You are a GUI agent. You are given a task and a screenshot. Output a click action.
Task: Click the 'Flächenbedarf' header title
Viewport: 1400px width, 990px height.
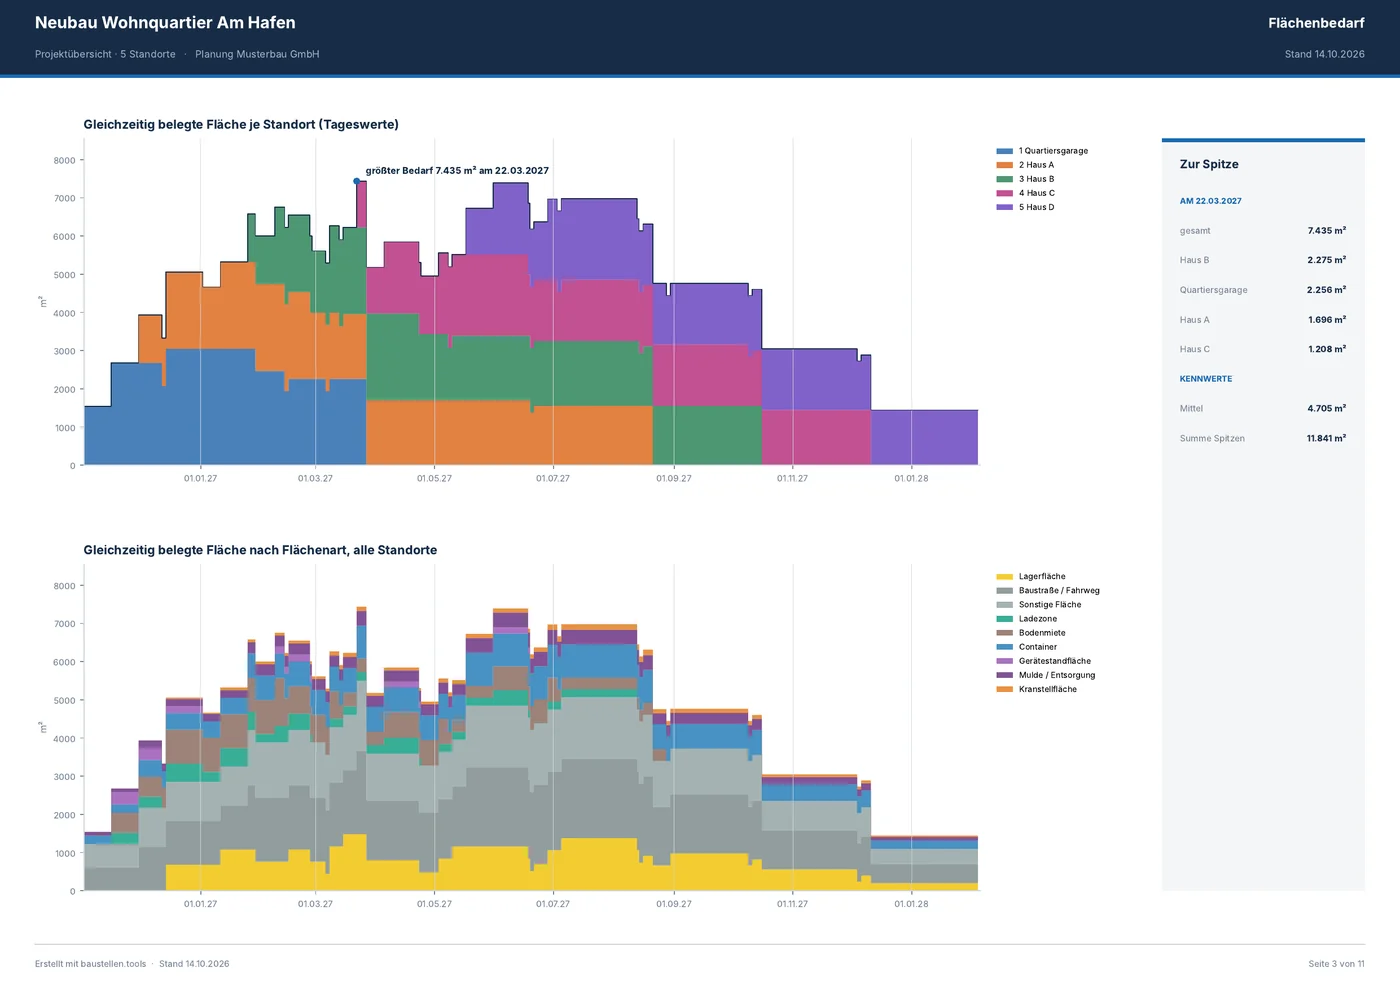point(1316,23)
